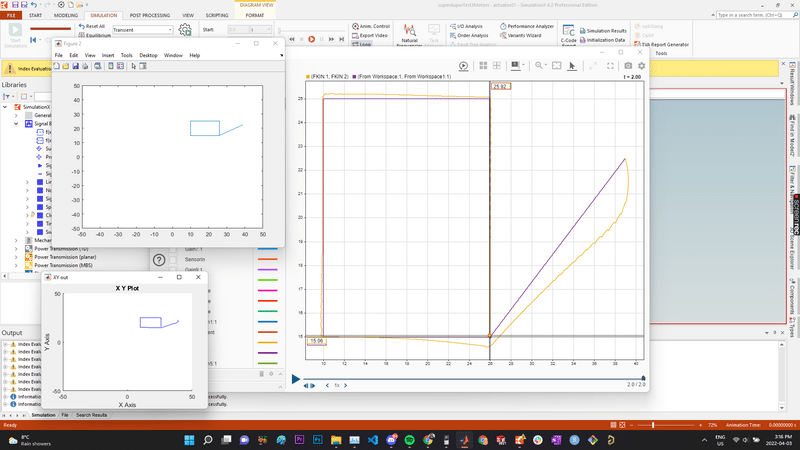Click Export Video in the ribbon

coord(370,35)
